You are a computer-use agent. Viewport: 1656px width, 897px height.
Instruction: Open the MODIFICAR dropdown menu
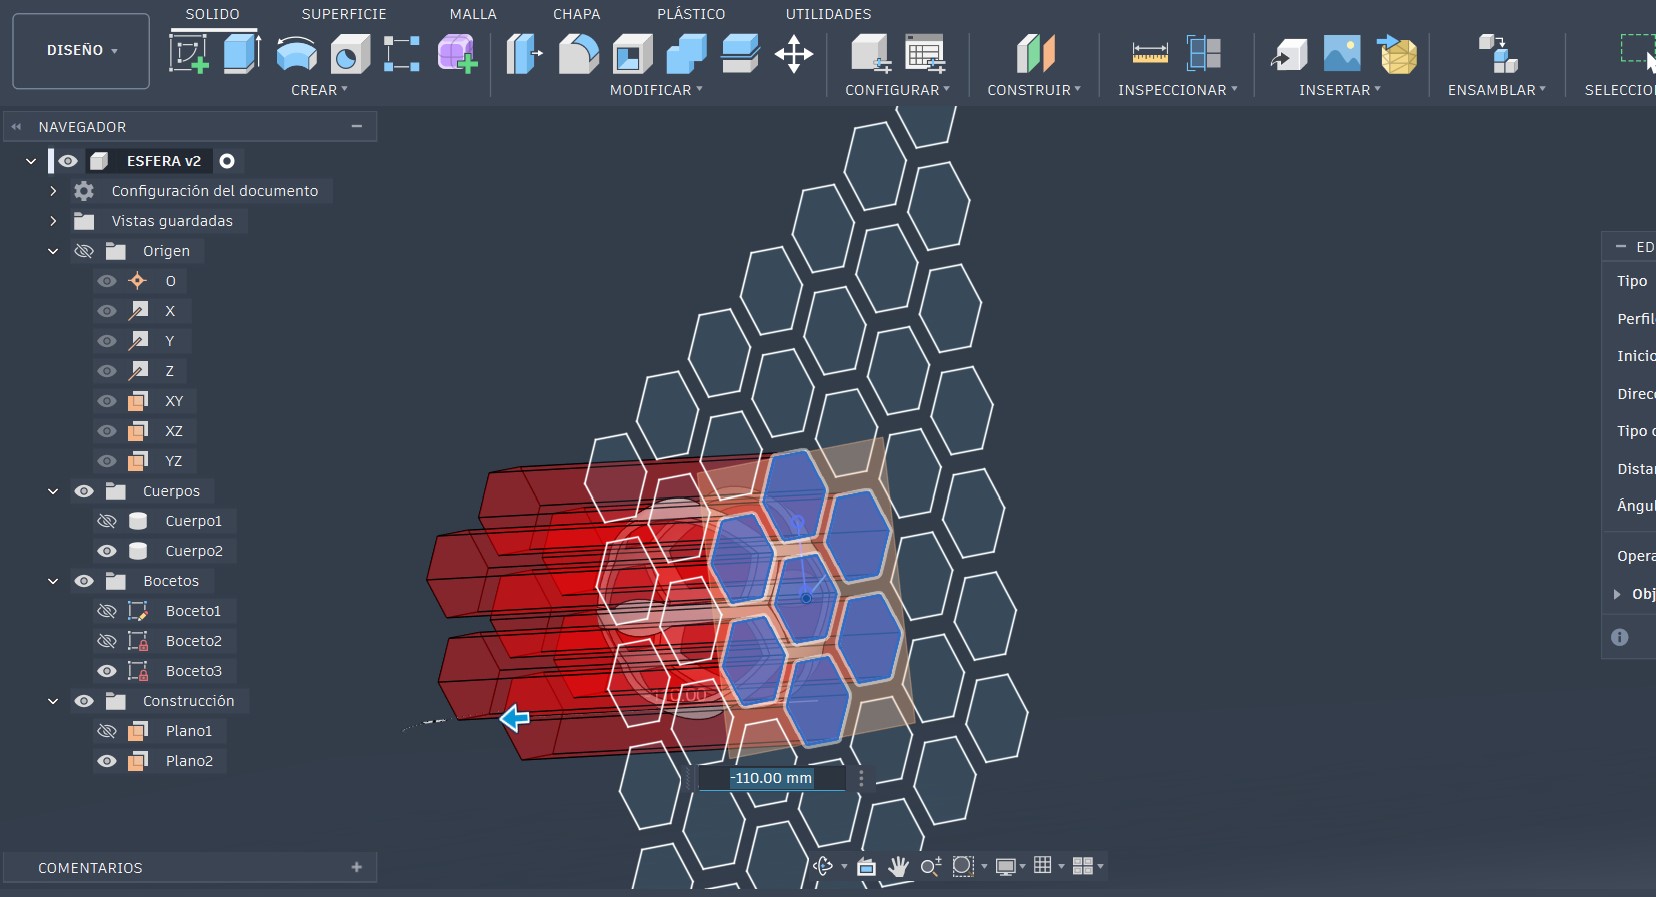657,90
